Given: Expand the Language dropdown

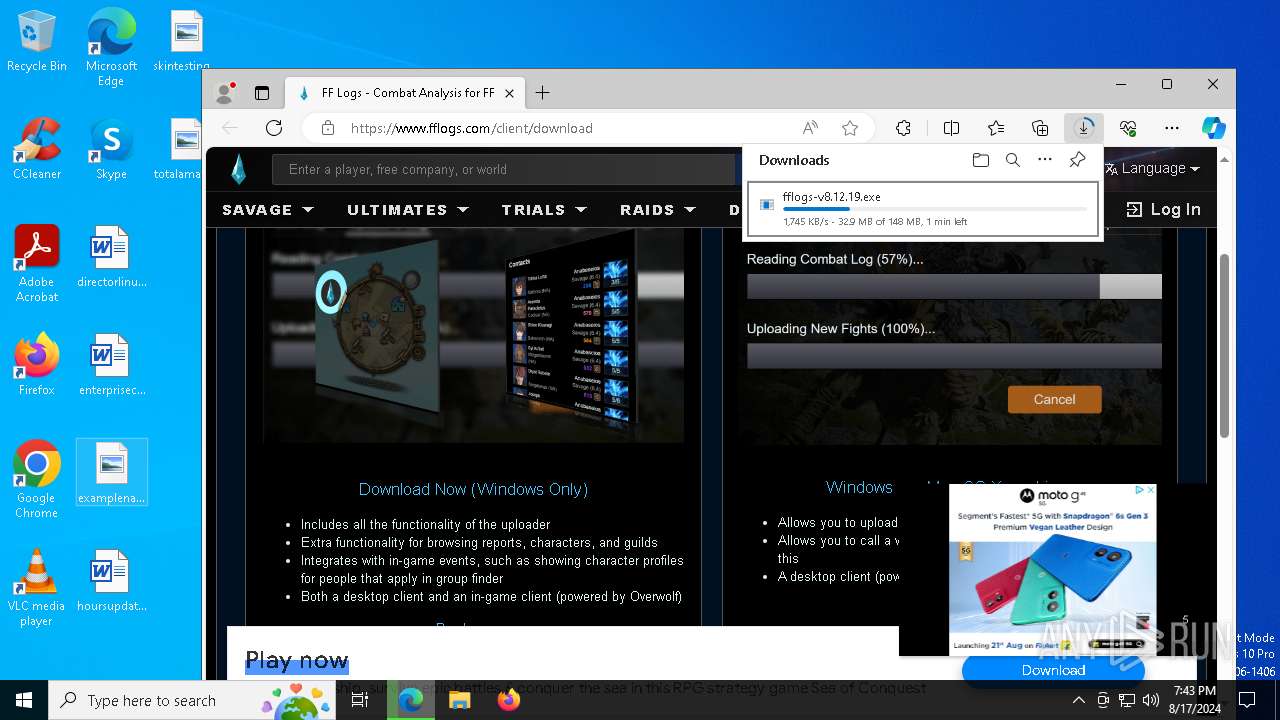Looking at the screenshot, I should 1152,168.
